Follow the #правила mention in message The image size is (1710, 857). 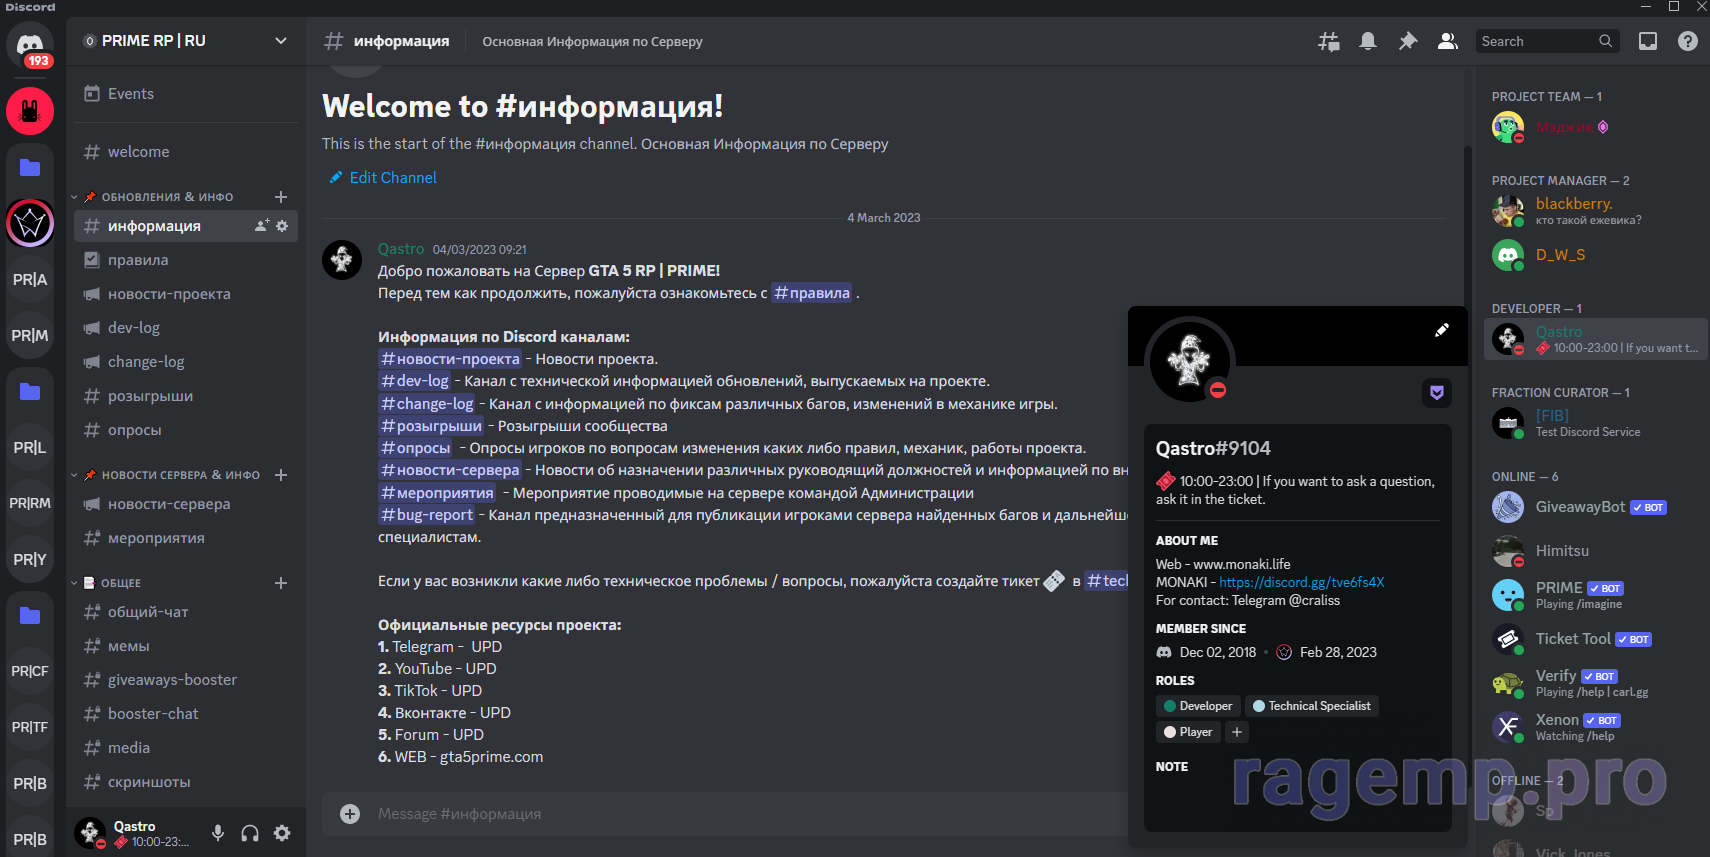811,293
